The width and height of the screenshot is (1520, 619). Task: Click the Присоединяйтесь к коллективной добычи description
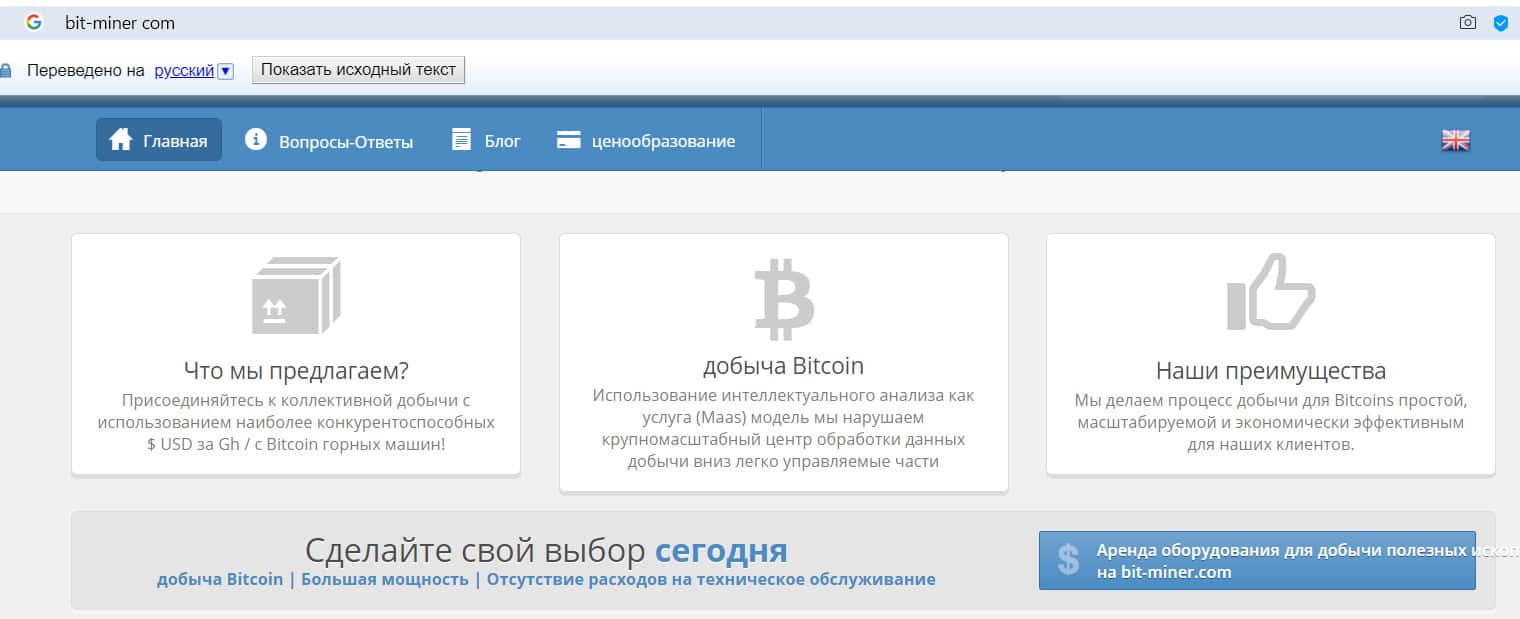coord(296,422)
